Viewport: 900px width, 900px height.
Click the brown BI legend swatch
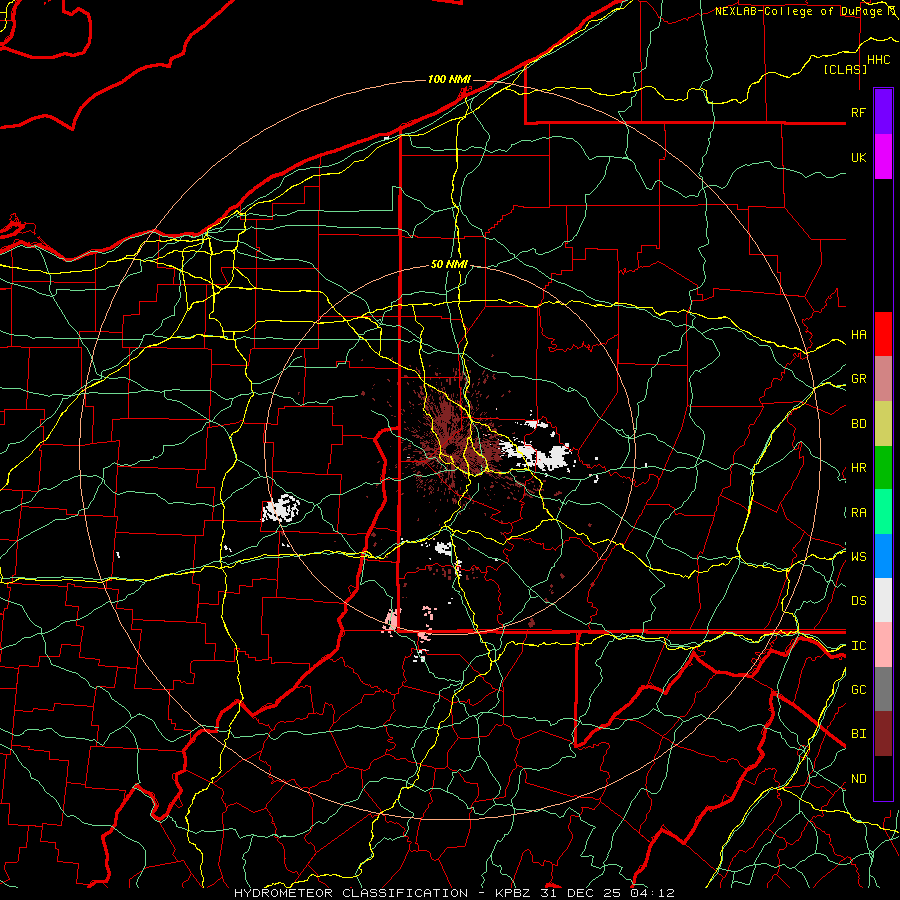pyautogui.click(x=883, y=734)
